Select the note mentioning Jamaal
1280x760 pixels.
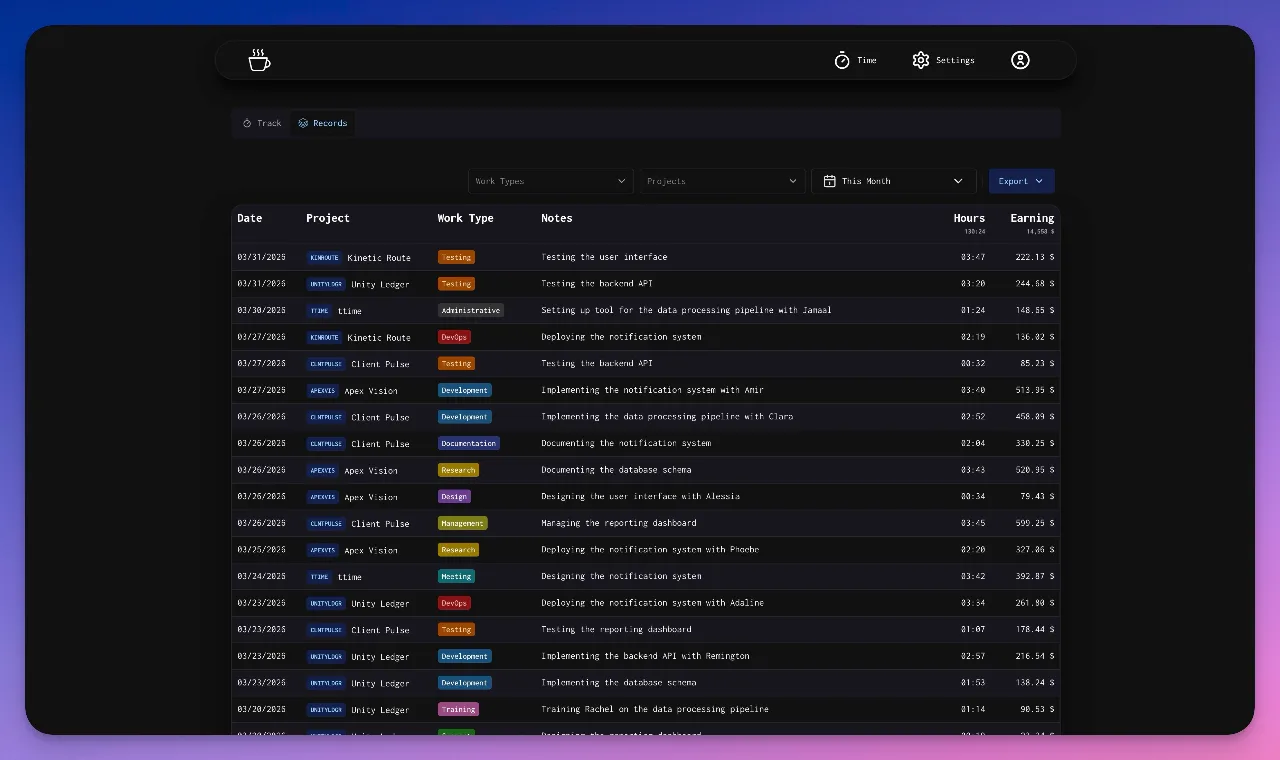686,310
